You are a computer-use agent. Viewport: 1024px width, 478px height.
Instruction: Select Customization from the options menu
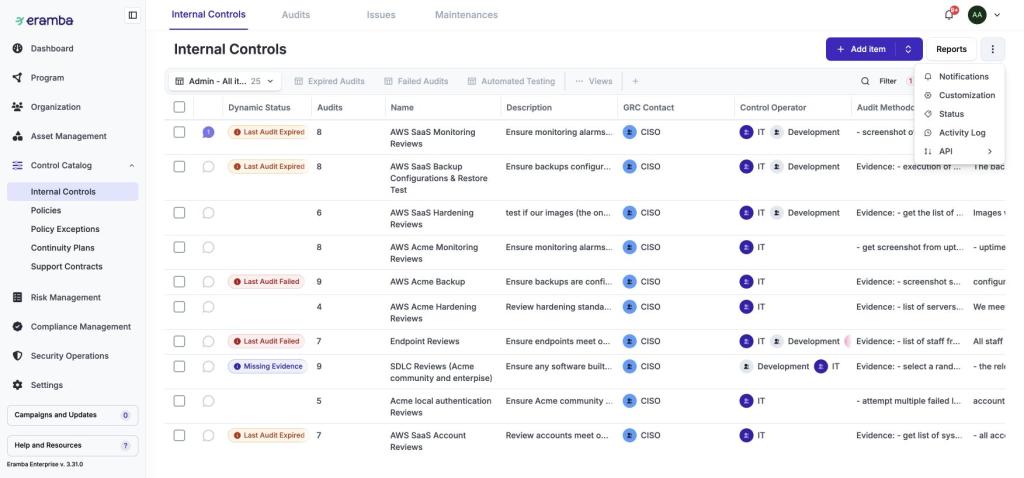click(959, 95)
